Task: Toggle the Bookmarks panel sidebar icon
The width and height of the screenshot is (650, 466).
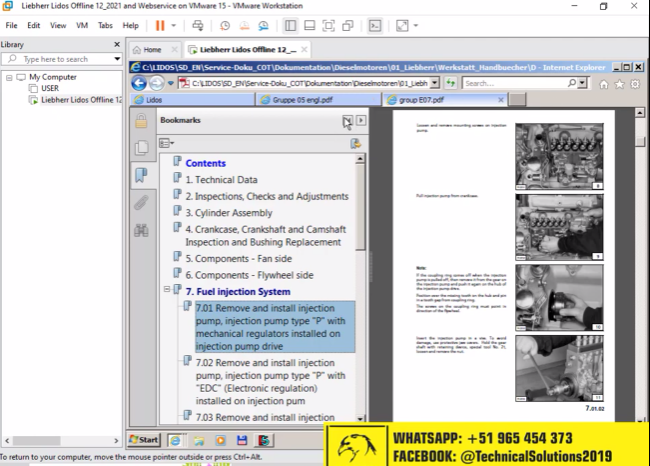Action: (141, 175)
